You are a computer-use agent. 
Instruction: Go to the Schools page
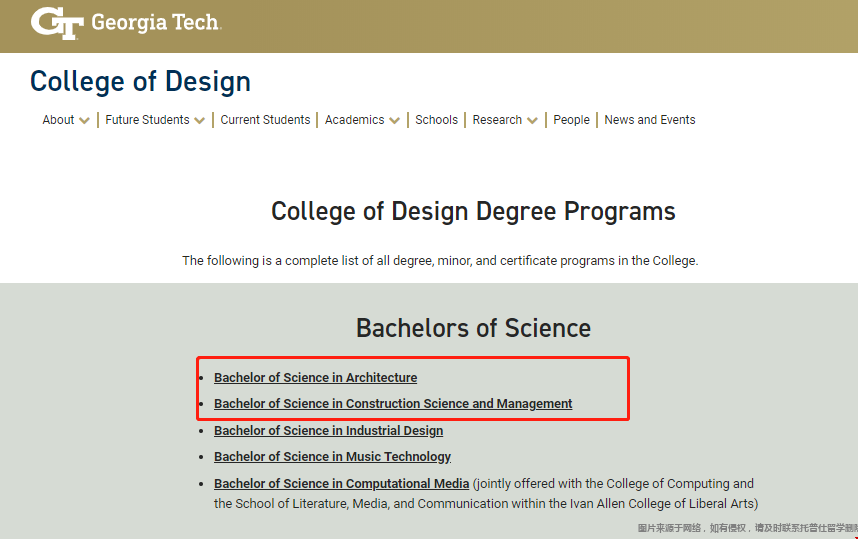pyautogui.click(x=436, y=120)
